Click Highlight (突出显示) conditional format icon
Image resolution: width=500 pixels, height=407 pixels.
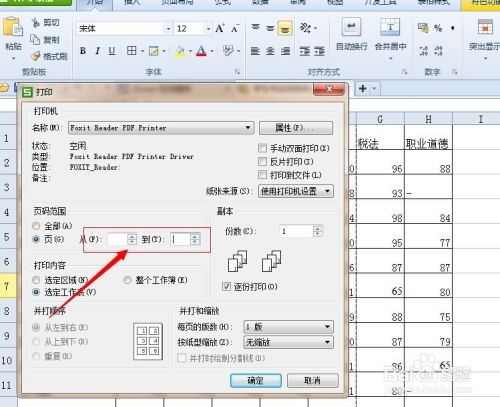tap(485, 27)
